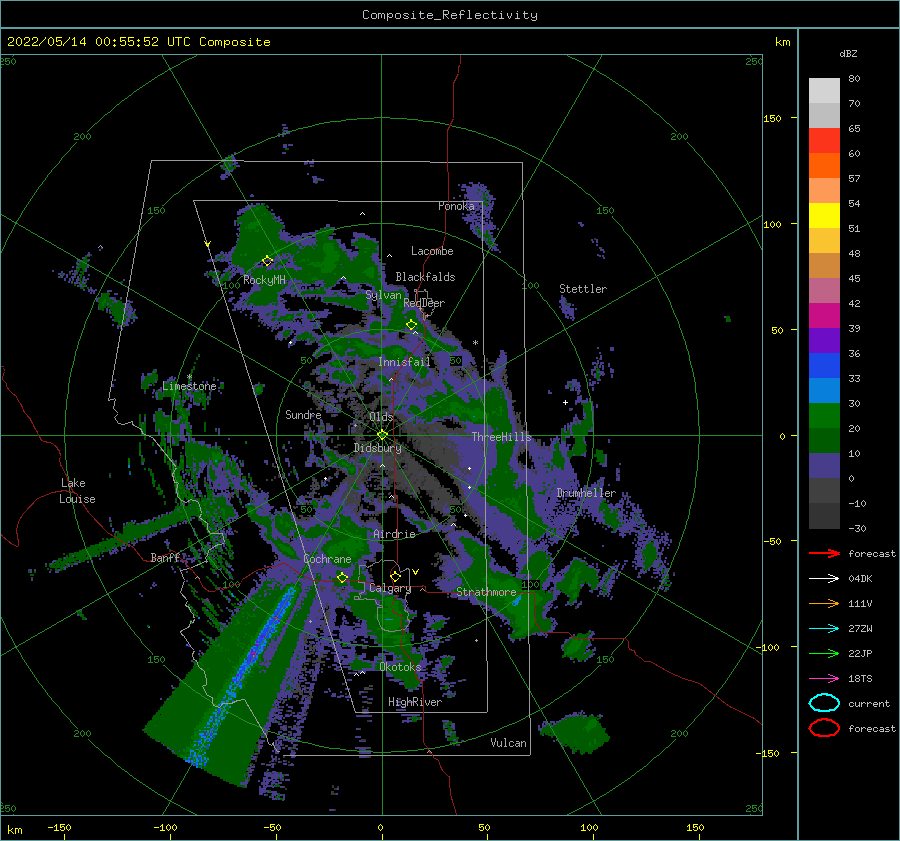Click the yellow diamond marker below Cochrane
Image resolution: width=900 pixels, height=841 pixels.
point(342,577)
